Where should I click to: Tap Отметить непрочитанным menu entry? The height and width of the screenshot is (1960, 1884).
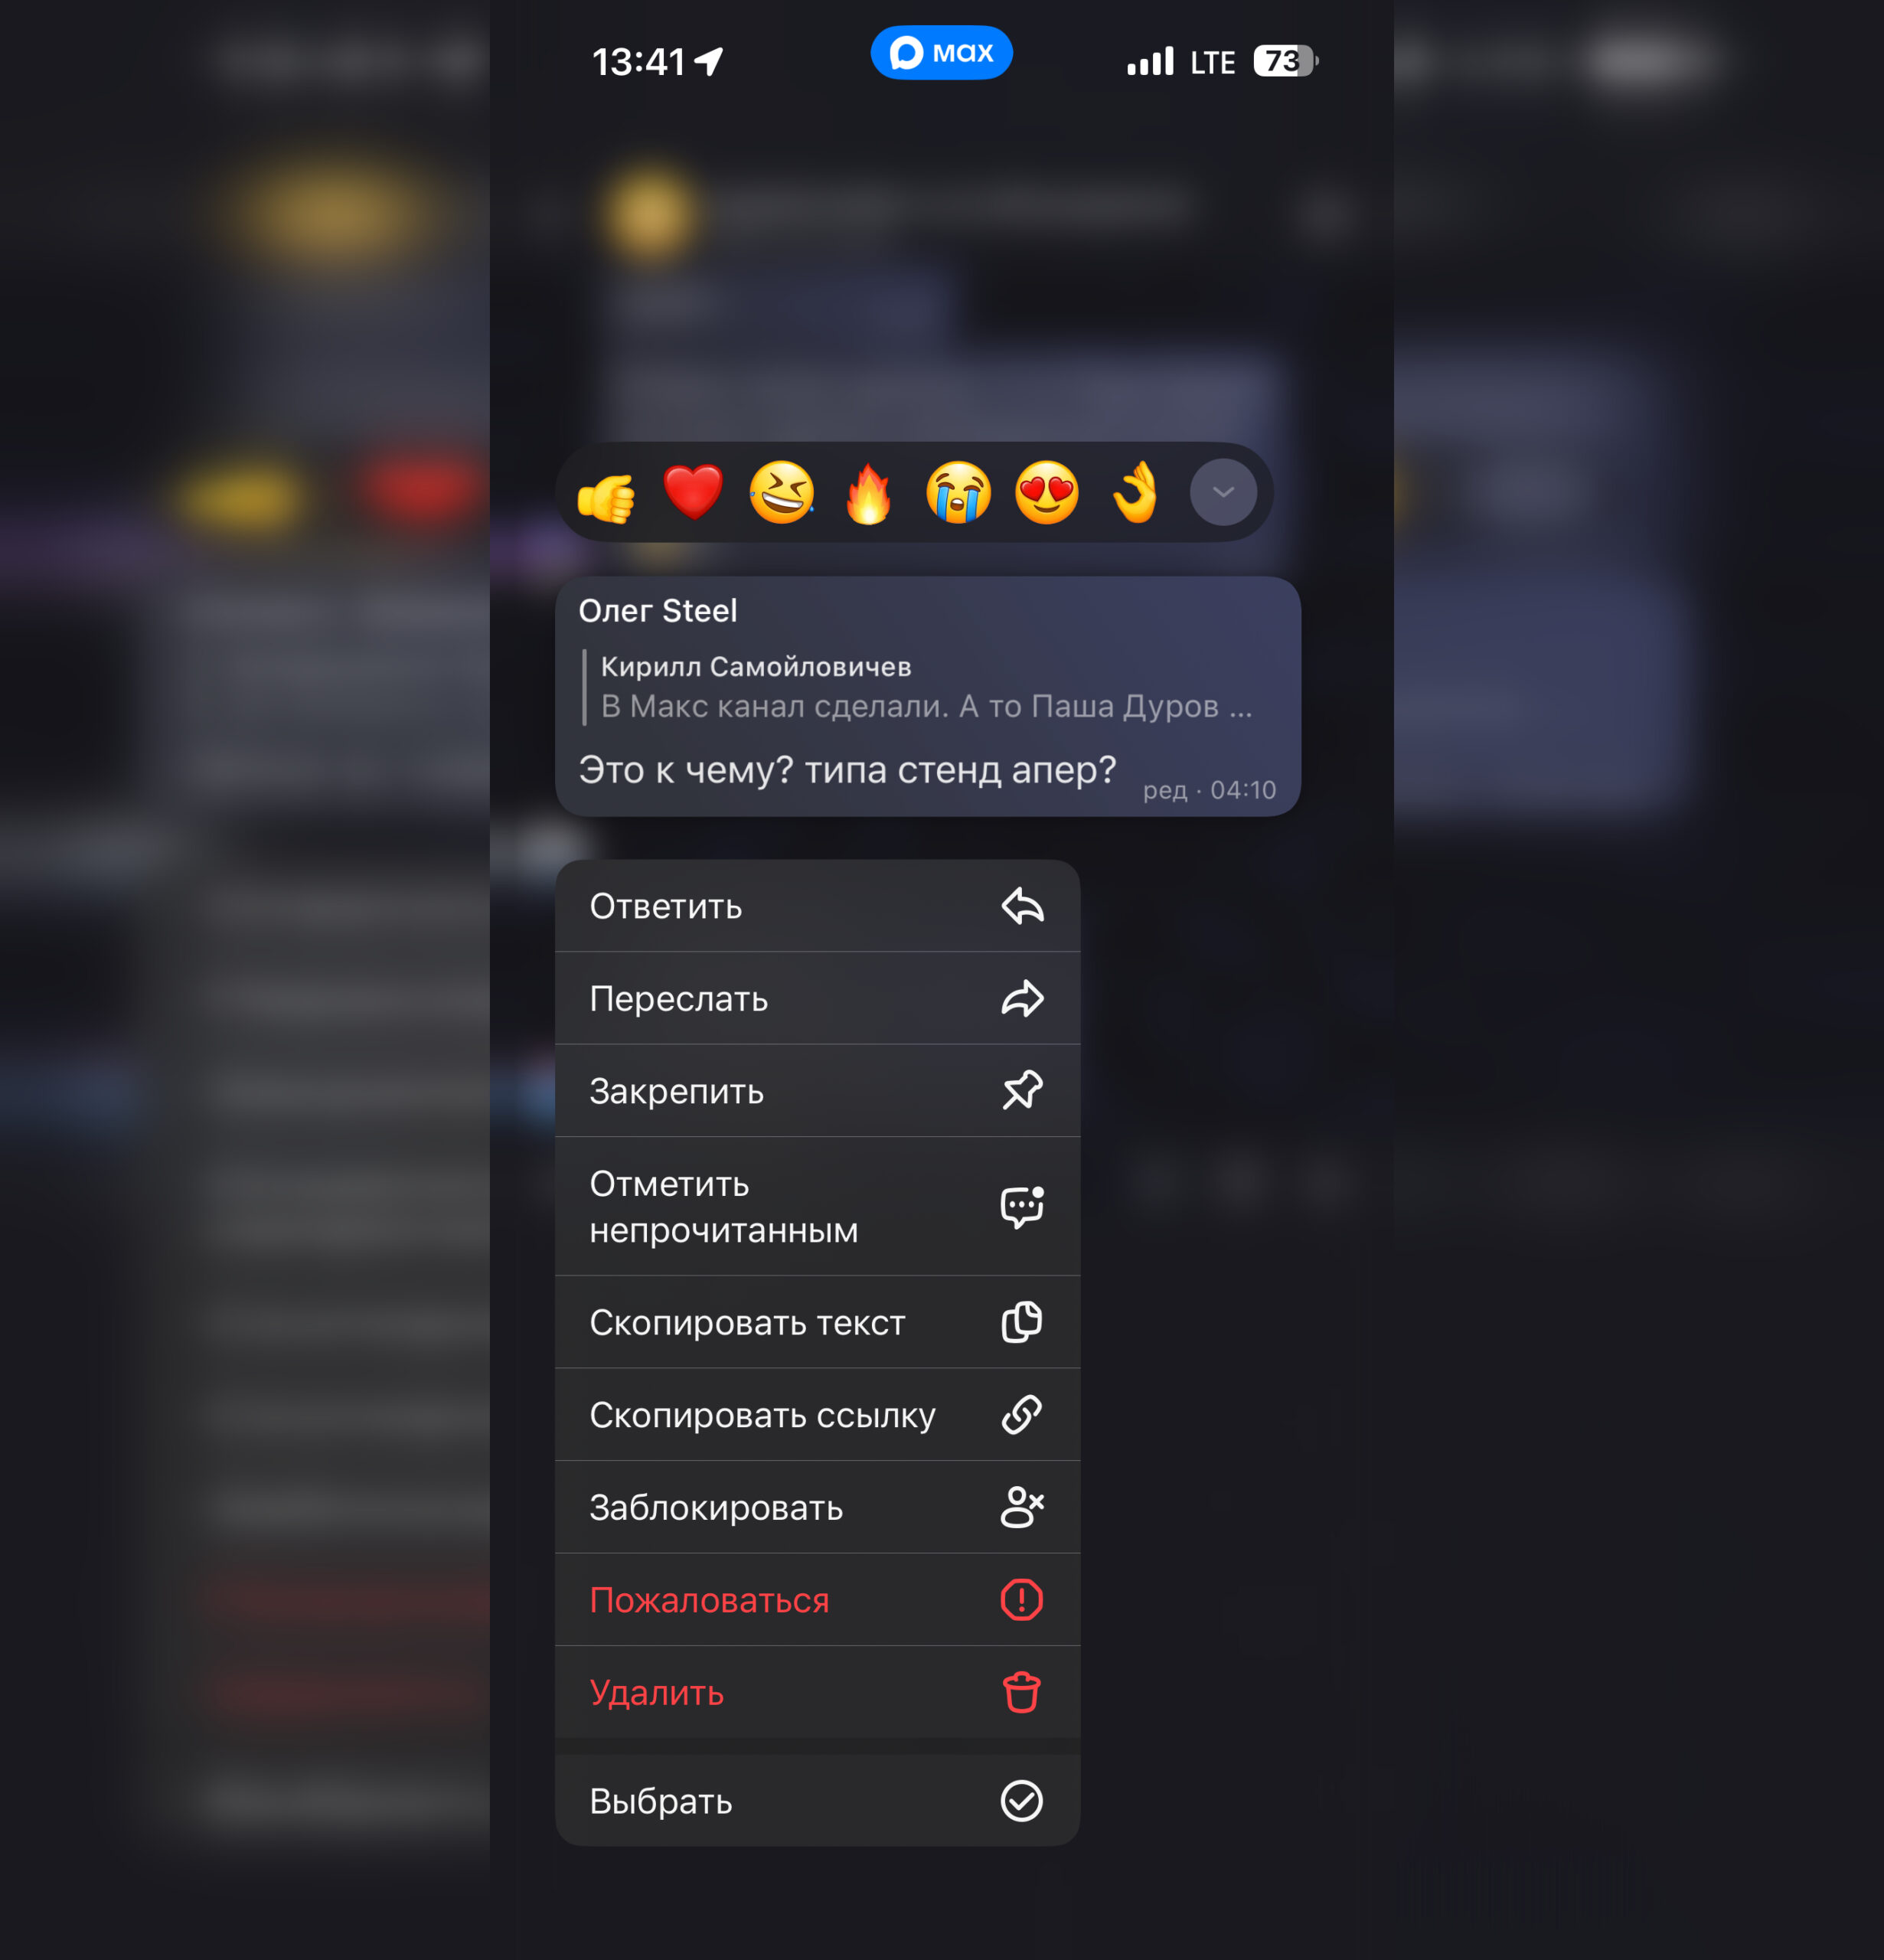pos(817,1207)
